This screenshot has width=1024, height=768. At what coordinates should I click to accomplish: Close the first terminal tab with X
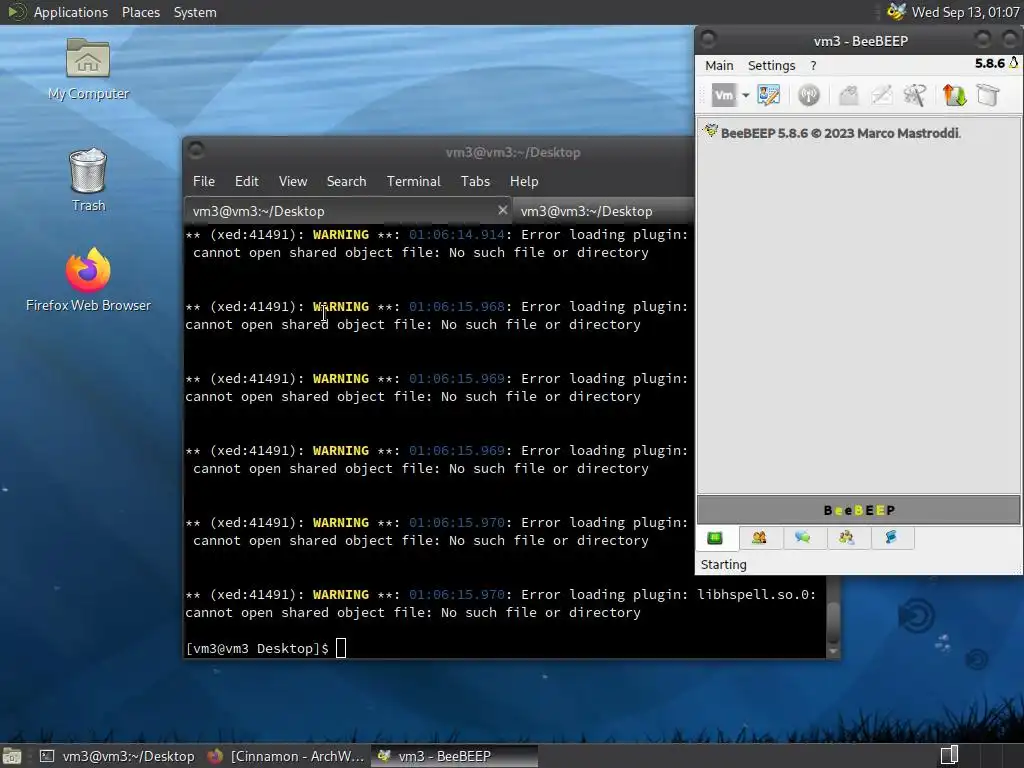(502, 210)
